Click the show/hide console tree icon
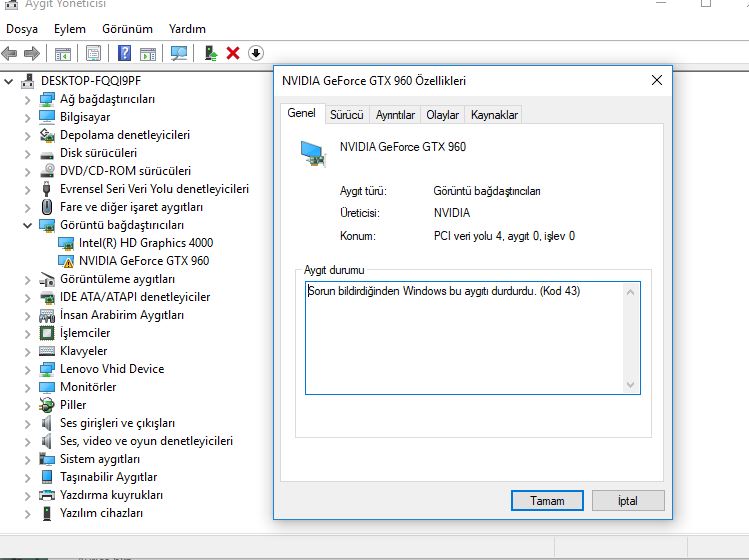Viewport: 749px width, 560px height. pos(63,54)
